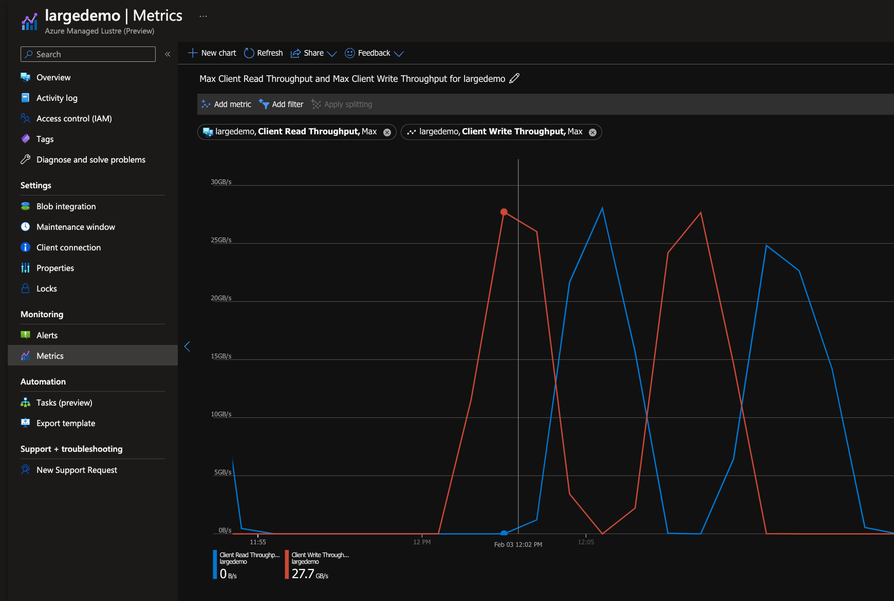Click the red Client Write data point marker
This screenshot has width=894, height=601.
(x=504, y=212)
